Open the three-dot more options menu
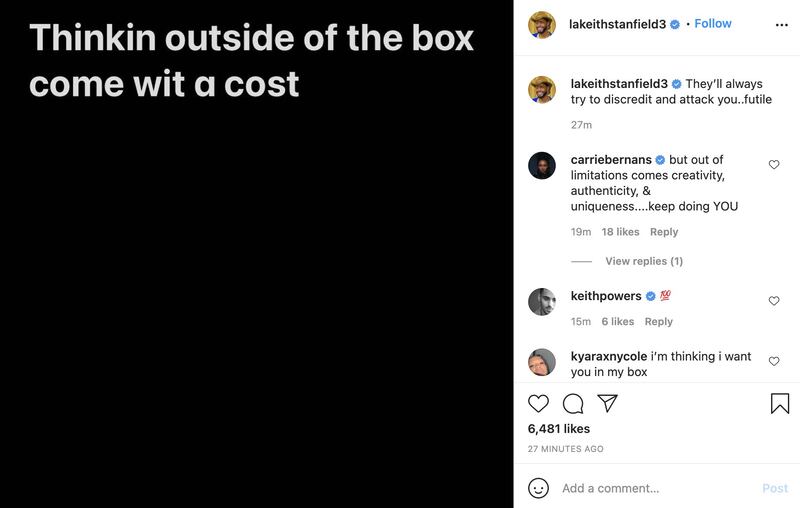The image size is (800, 508). tap(782, 24)
